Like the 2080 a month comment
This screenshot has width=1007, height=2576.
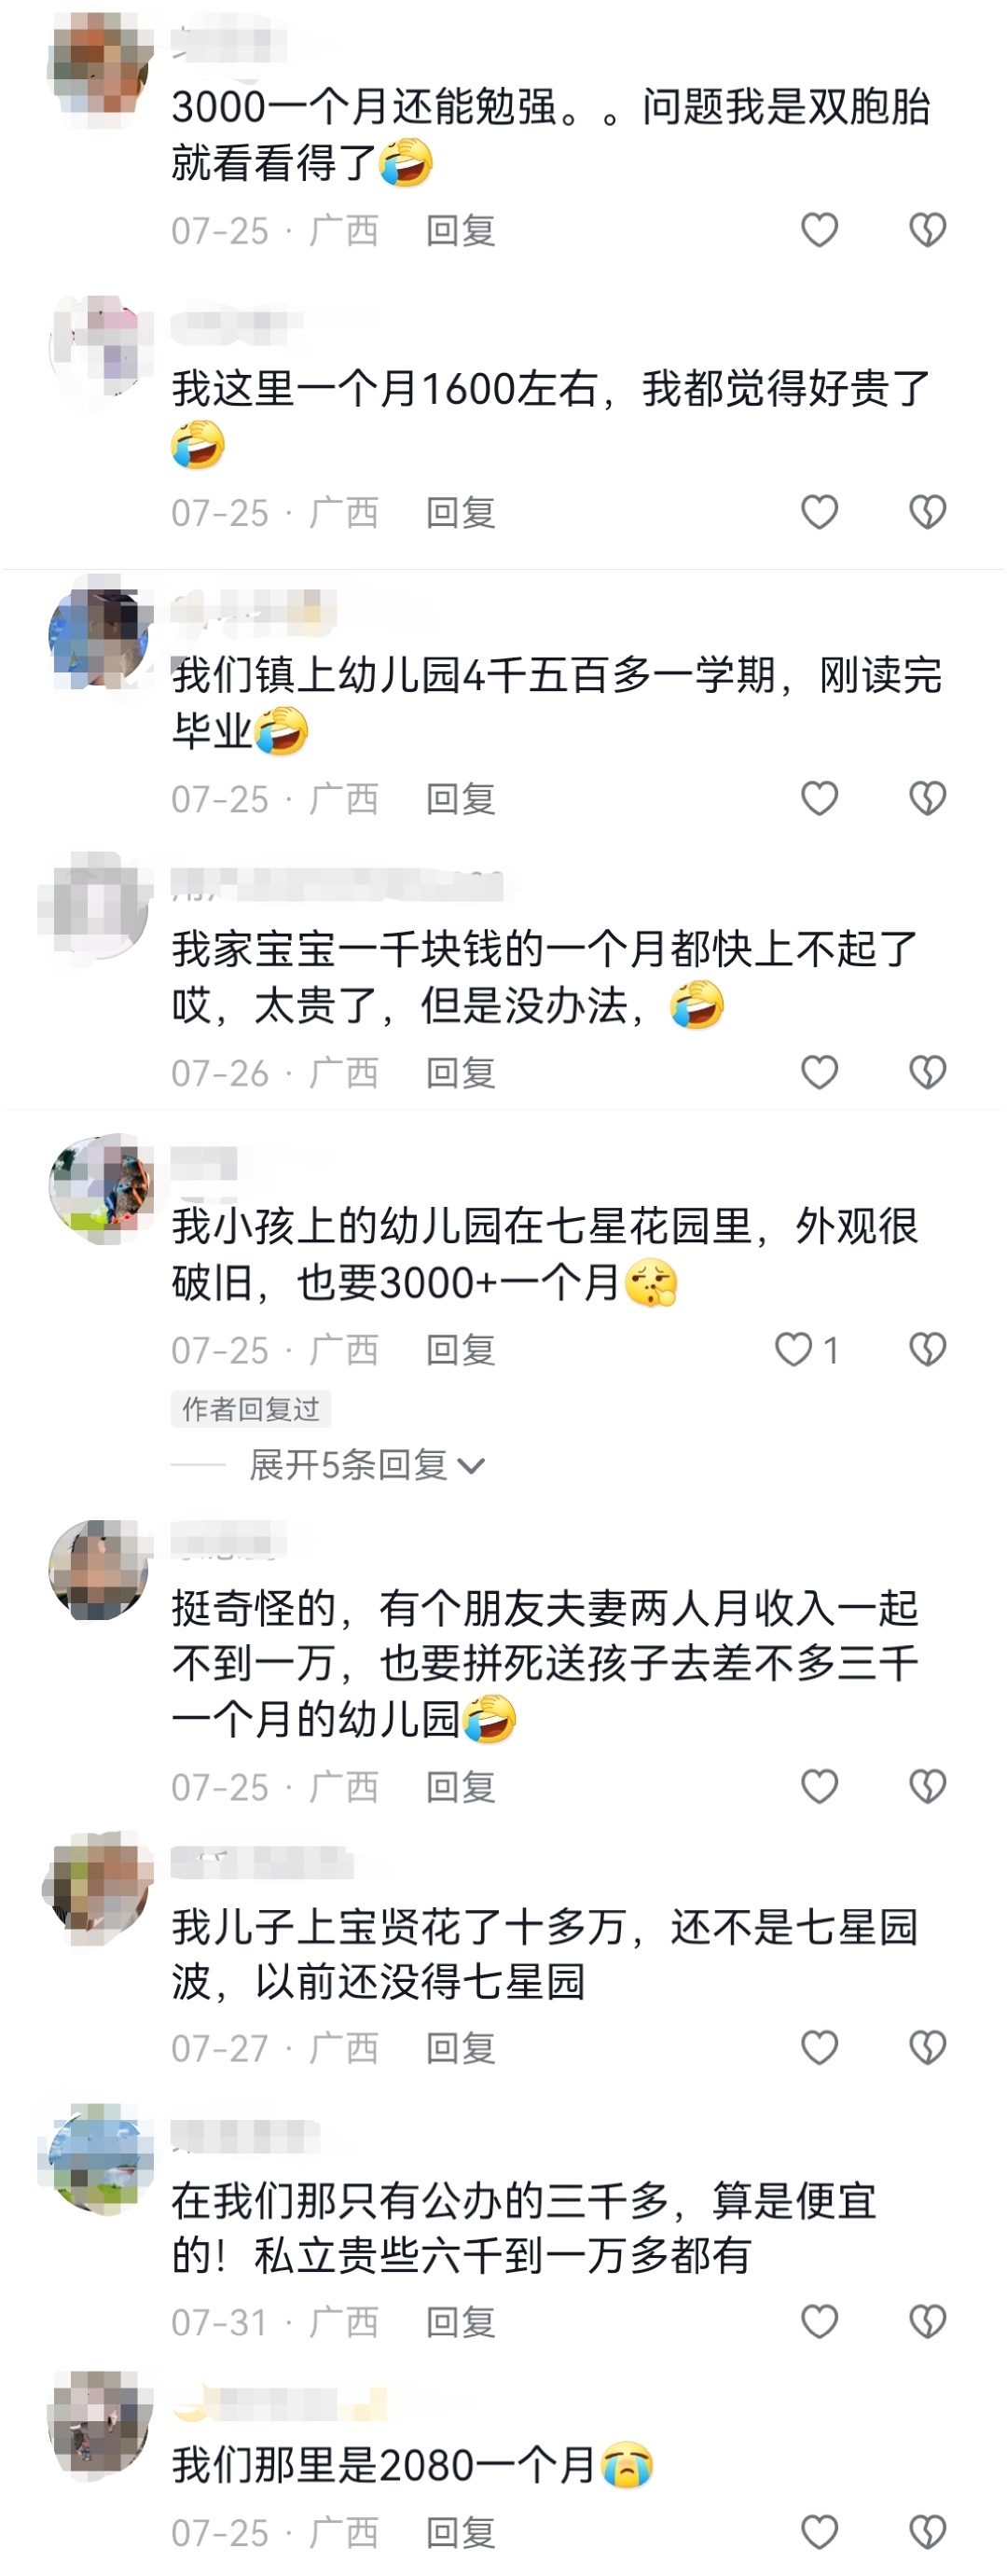click(x=819, y=2532)
